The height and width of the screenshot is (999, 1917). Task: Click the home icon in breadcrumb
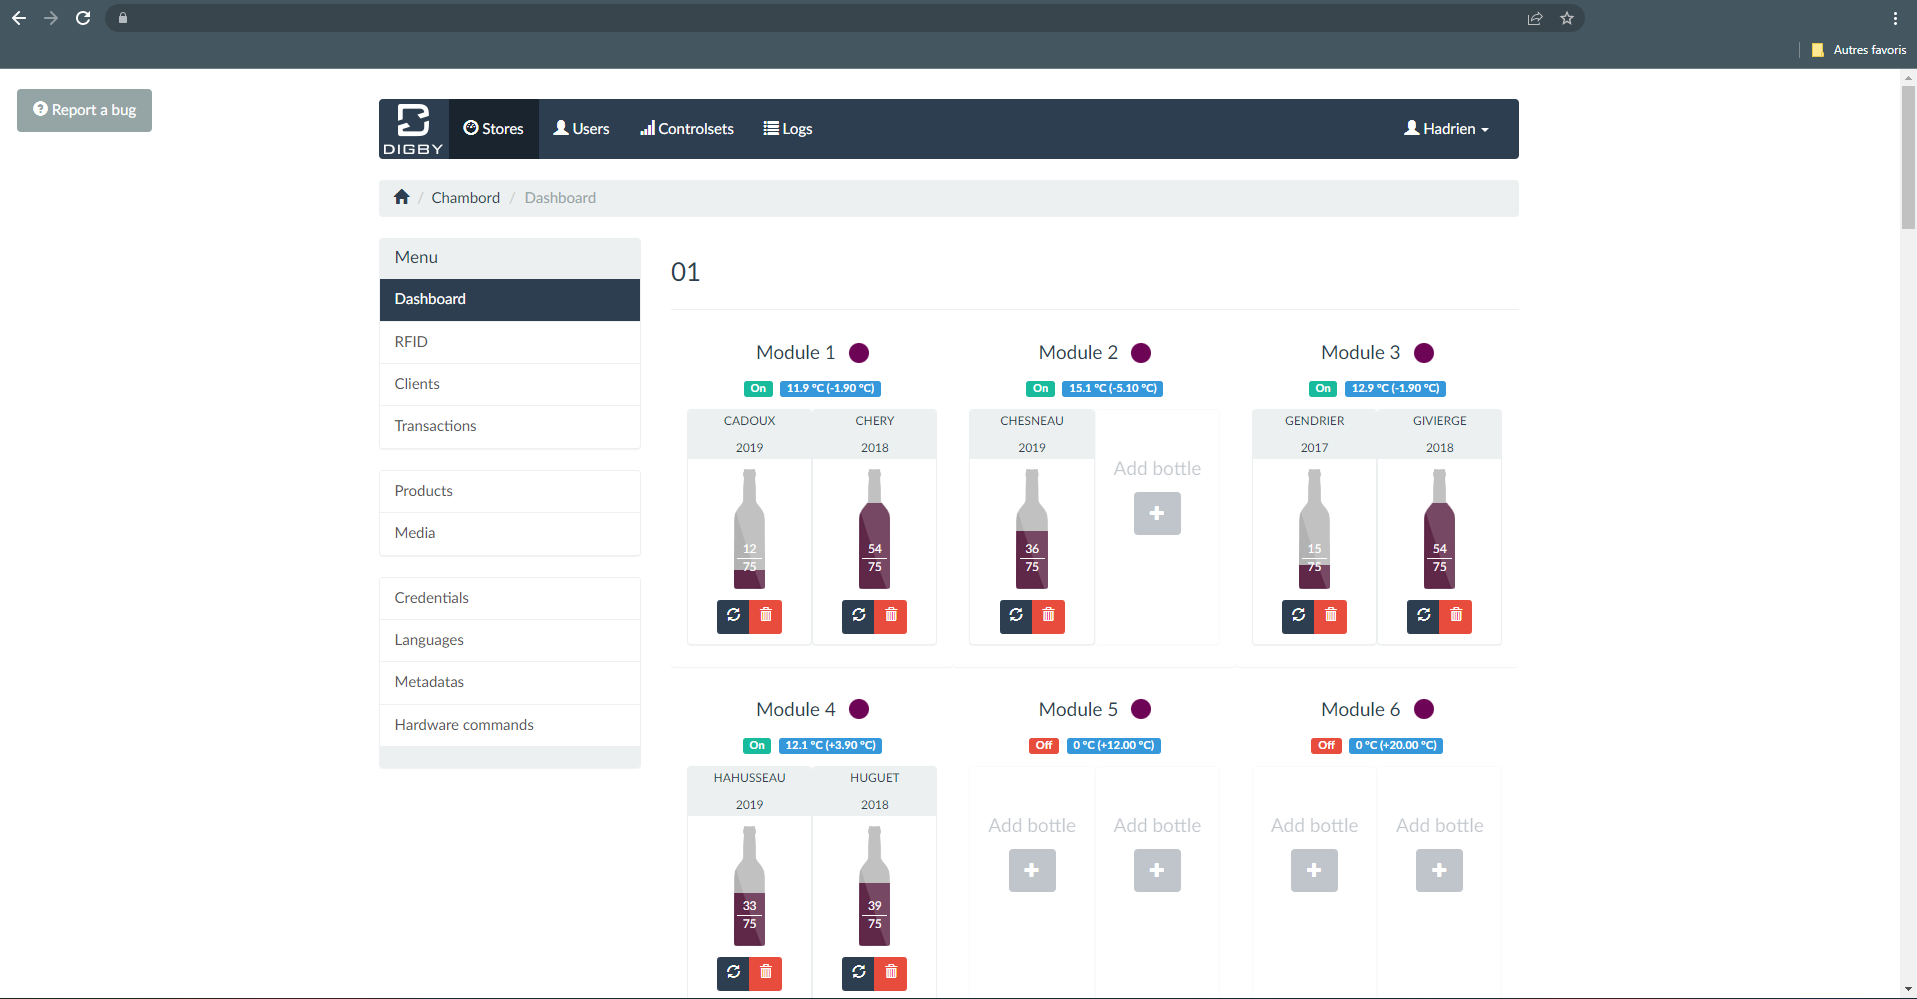[x=402, y=197]
